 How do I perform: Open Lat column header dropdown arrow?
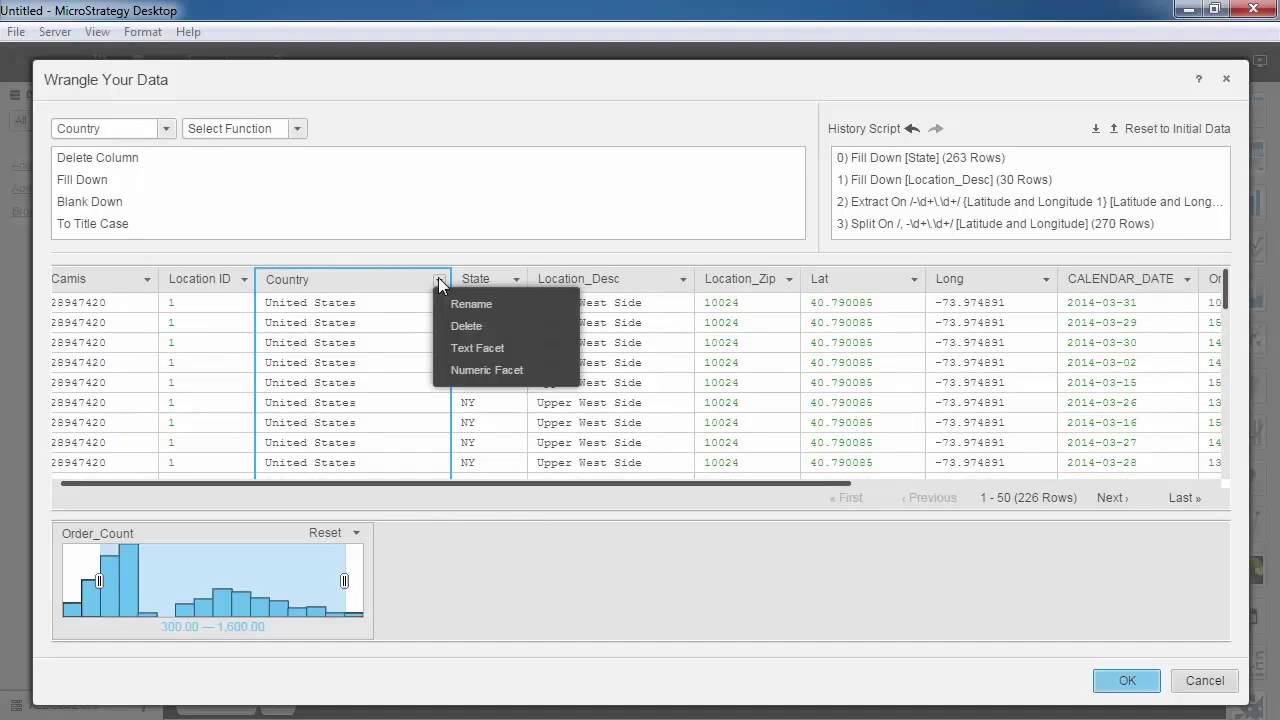pos(914,280)
